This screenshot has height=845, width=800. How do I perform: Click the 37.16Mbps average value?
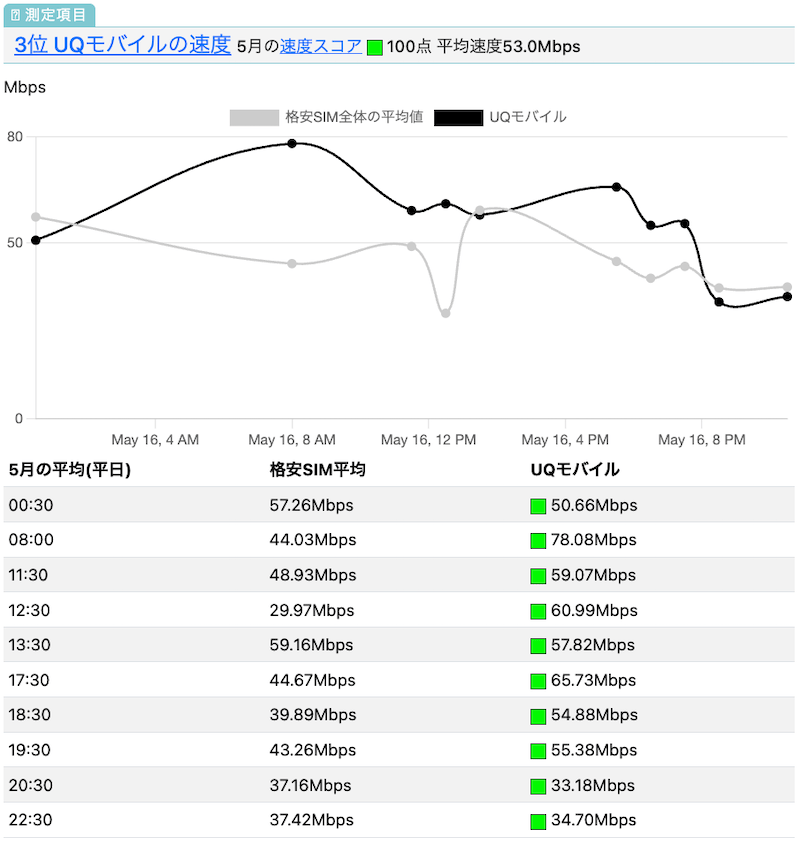[x=311, y=786]
